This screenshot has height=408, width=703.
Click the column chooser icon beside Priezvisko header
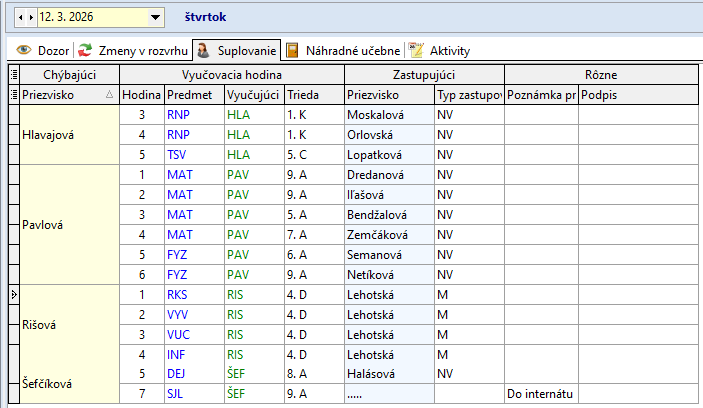pyautogui.click(x=14, y=95)
